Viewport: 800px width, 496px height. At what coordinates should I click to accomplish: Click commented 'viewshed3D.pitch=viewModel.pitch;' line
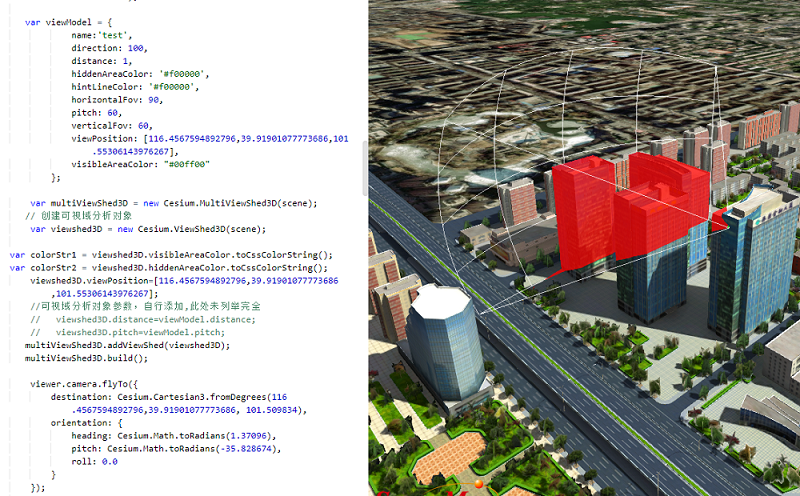(x=128, y=332)
